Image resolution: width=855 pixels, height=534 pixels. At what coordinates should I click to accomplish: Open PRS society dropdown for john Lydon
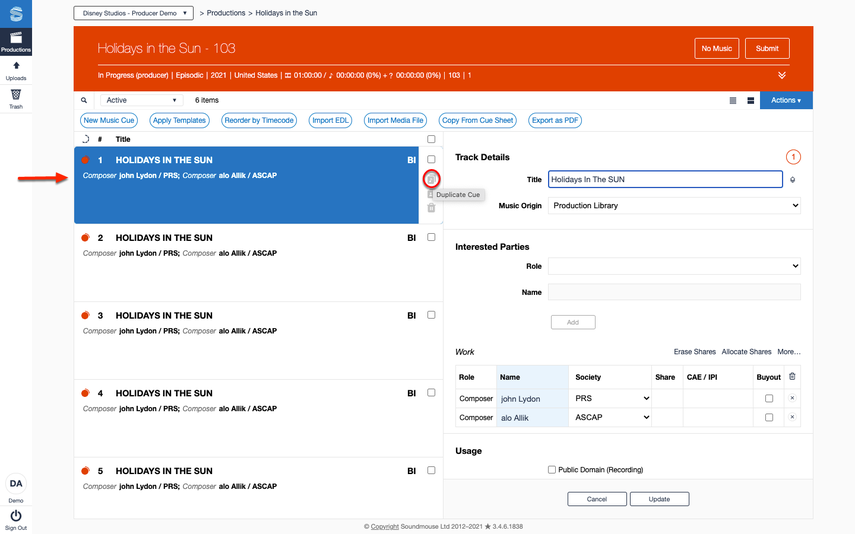[610, 398]
